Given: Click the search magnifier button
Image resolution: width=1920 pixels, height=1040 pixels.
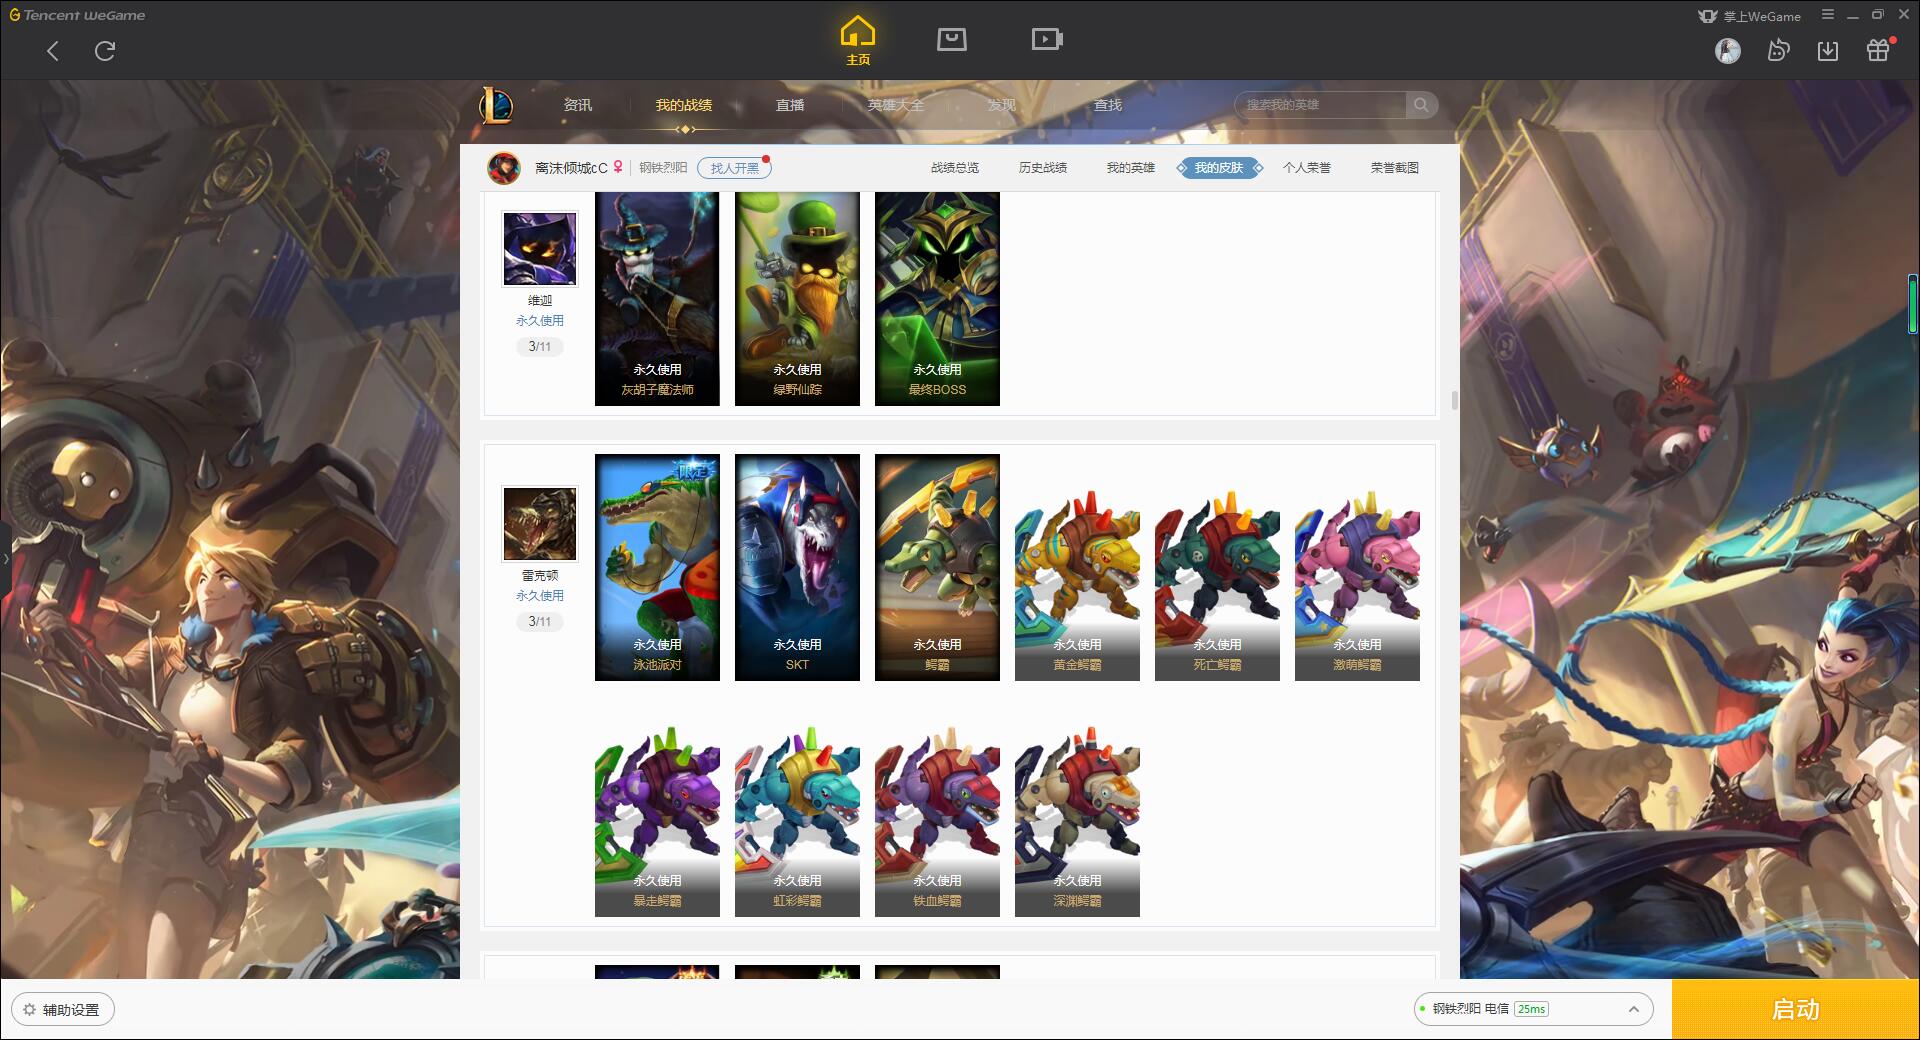Looking at the screenshot, I should click(x=1421, y=105).
